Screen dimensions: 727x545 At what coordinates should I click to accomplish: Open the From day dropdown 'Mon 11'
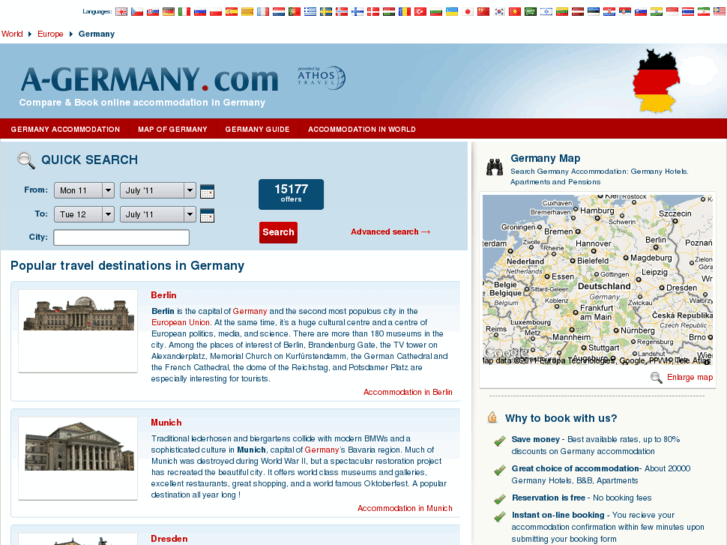coord(84,190)
